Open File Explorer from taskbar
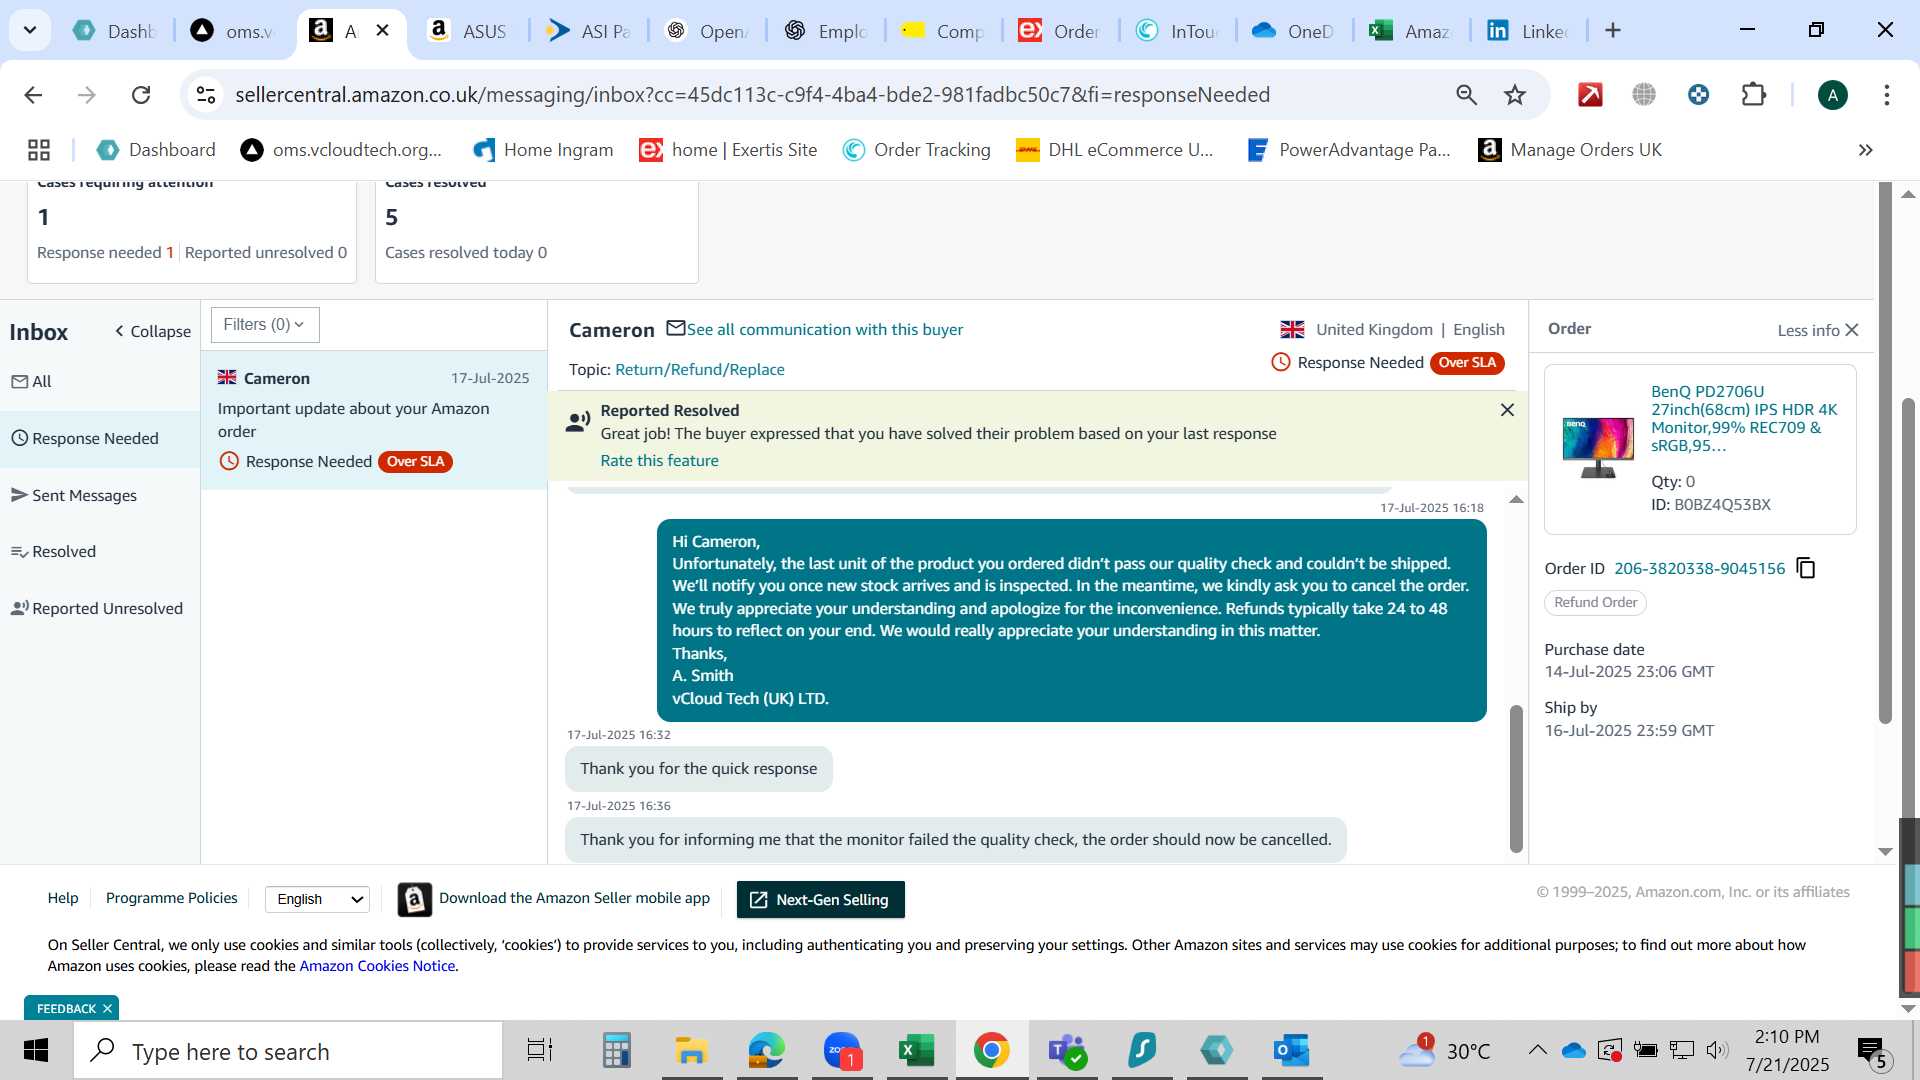This screenshot has width=1920, height=1080. 690,1051
